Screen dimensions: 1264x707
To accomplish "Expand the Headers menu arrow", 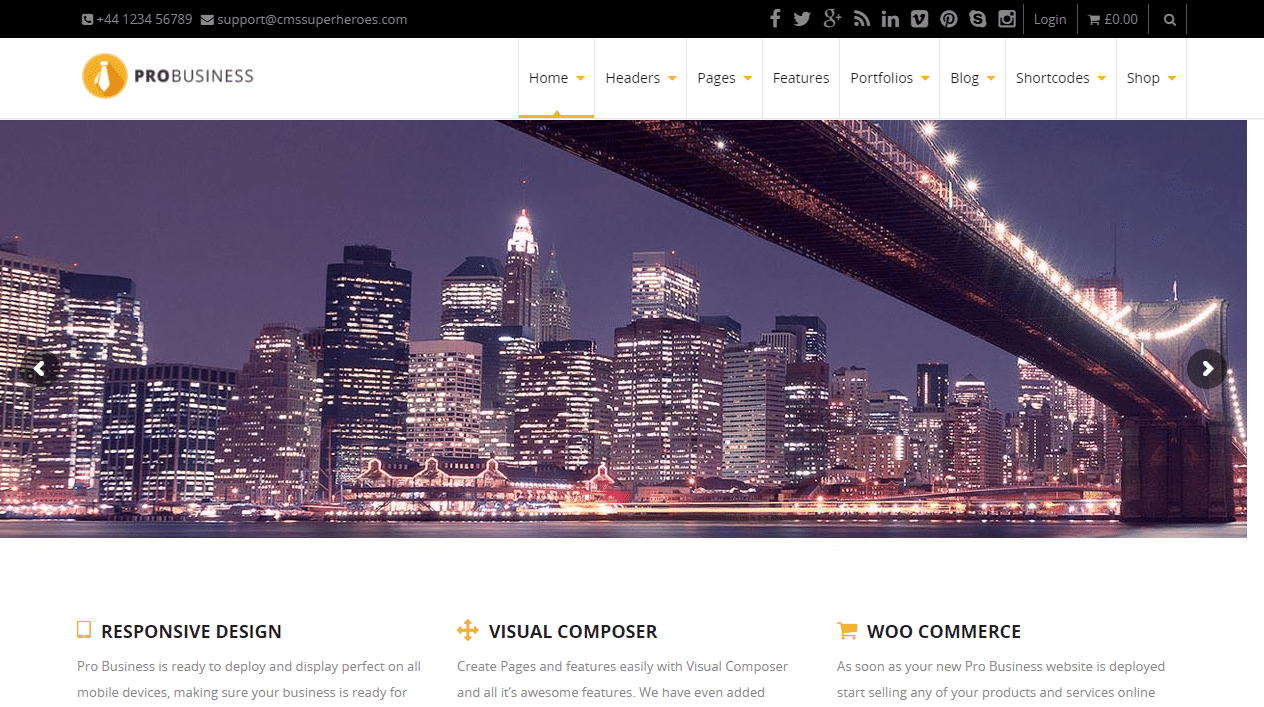I will point(672,78).
